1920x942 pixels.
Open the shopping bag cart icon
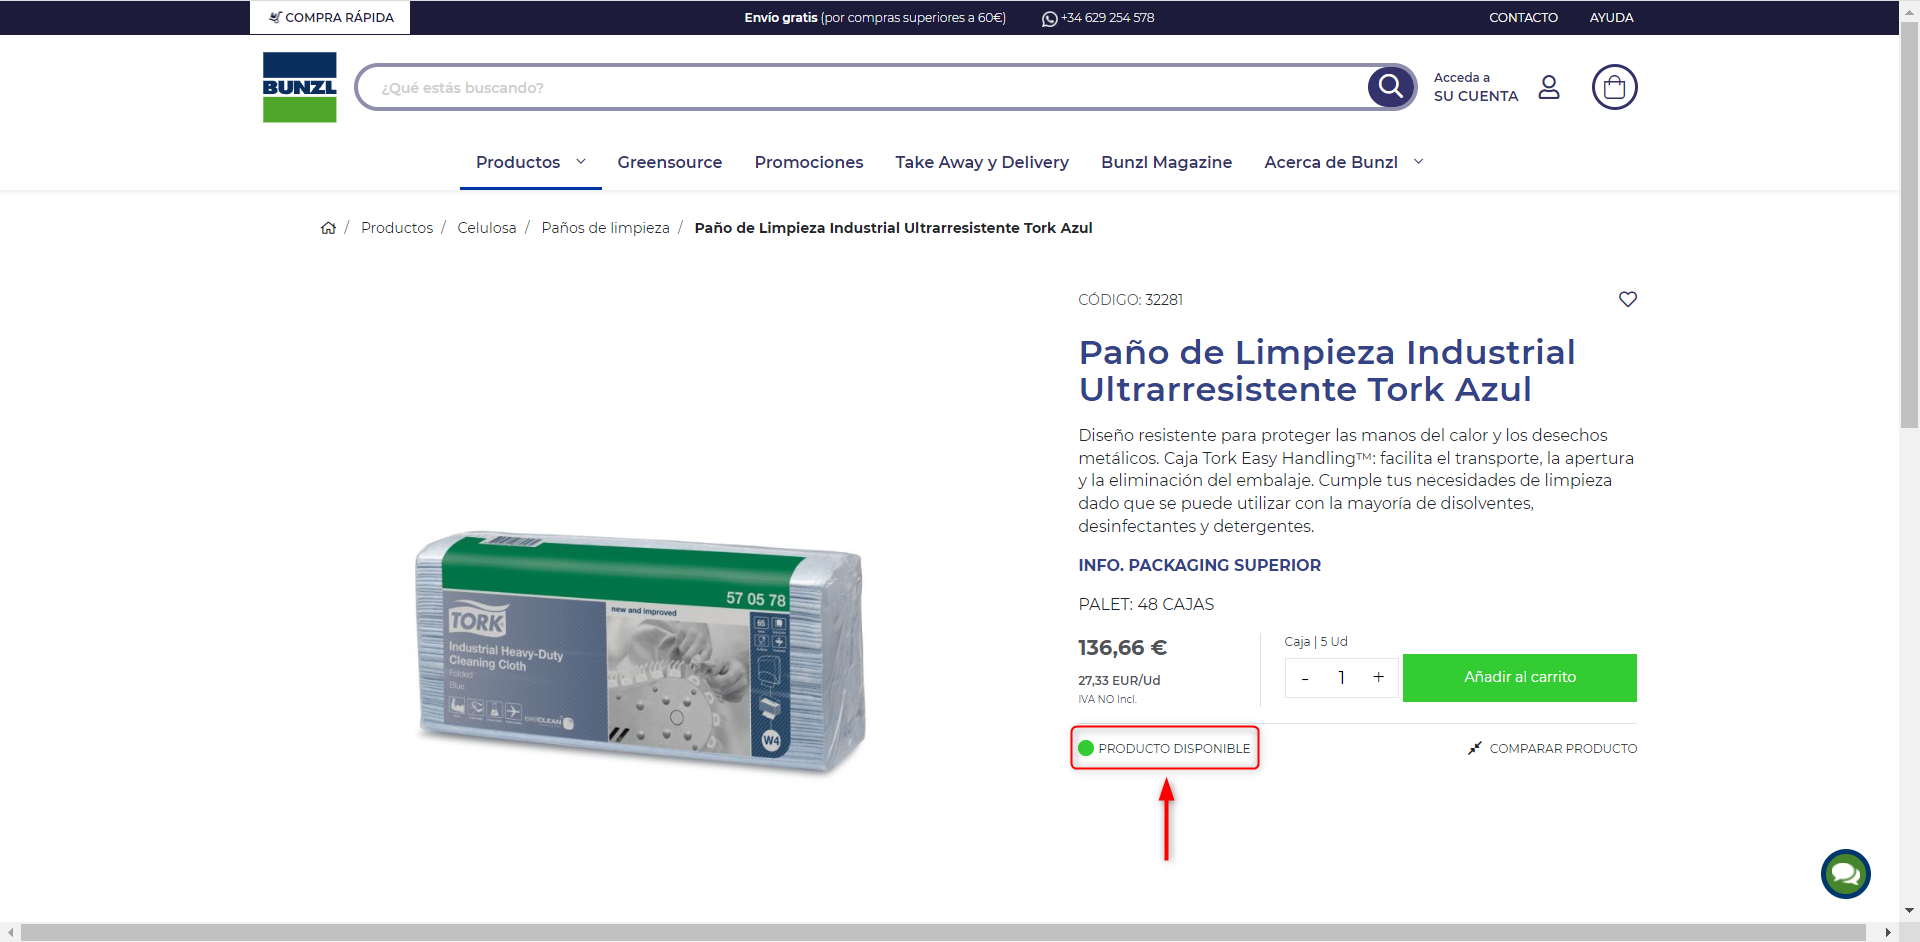[x=1614, y=87]
